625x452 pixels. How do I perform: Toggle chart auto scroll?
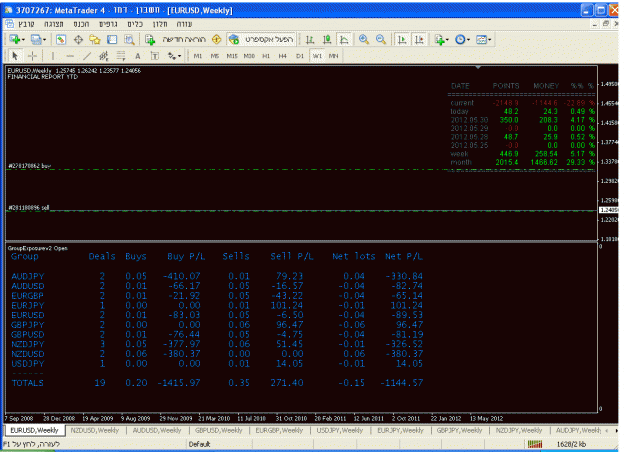tap(402, 39)
